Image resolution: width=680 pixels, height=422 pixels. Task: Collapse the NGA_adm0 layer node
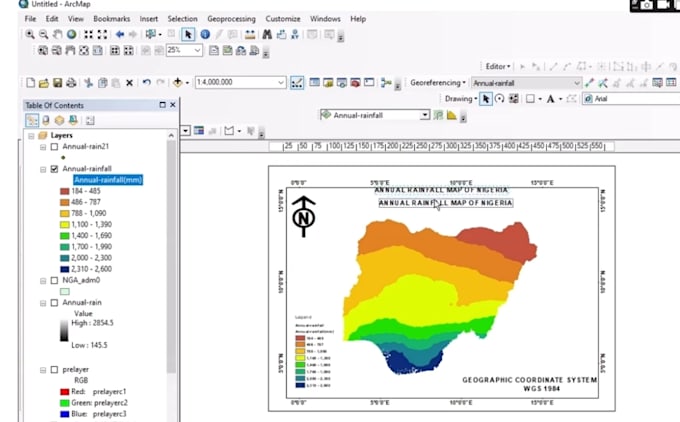pyautogui.click(x=43, y=281)
